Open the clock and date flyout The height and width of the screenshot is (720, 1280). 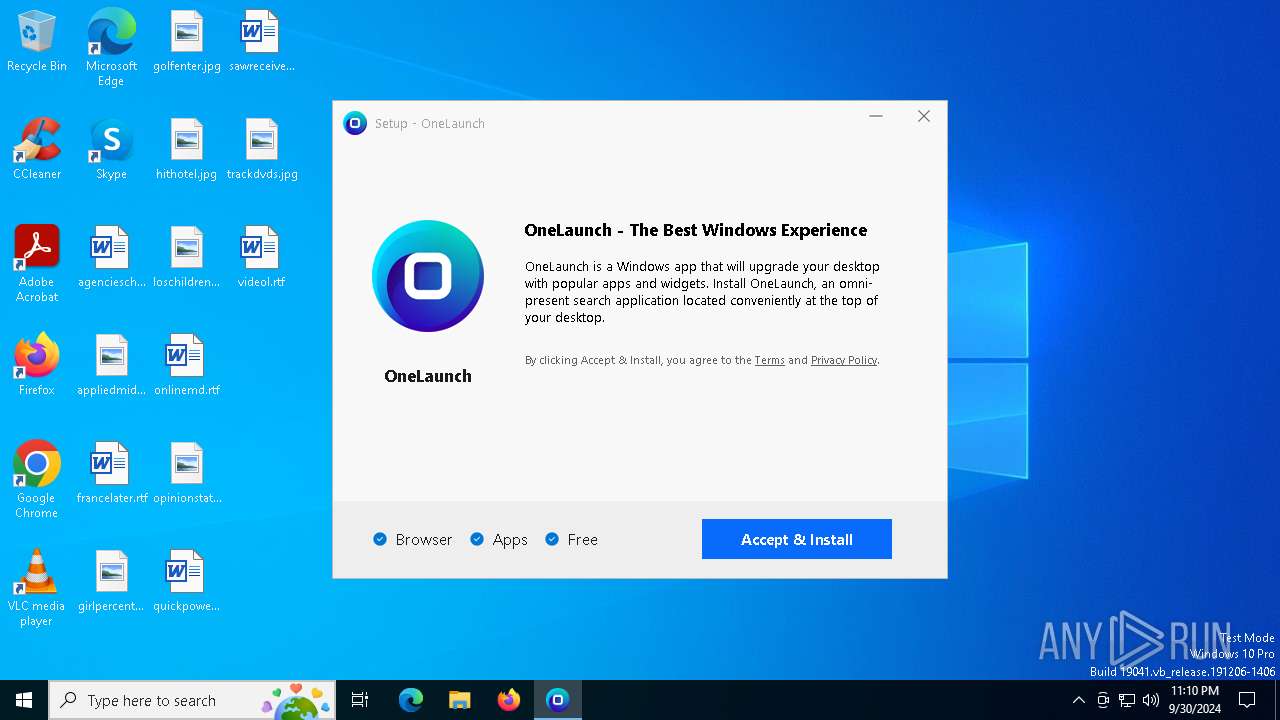pyautogui.click(x=1195, y=700)
